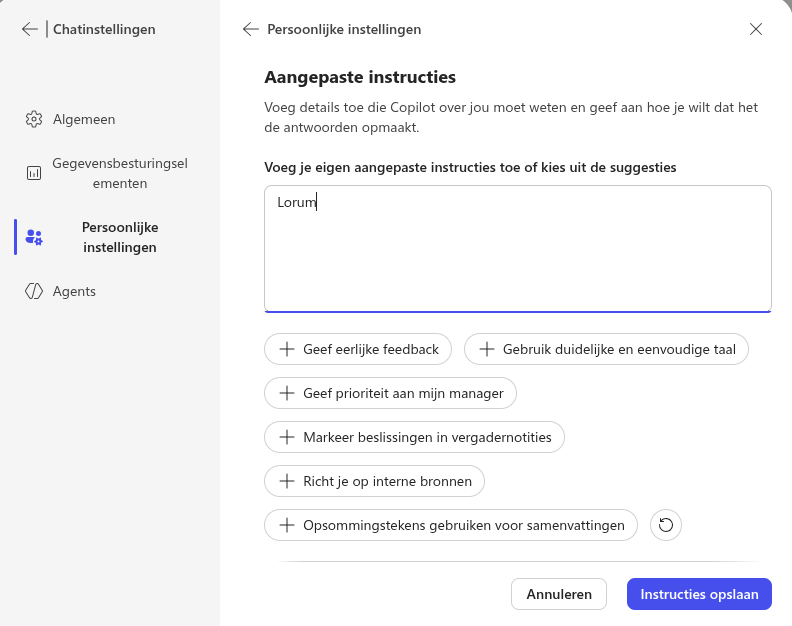Viewport: 792px width, 626px height.
Task: Add suggestion Opsommingstekens gebruiken voor samenvattingen
Action: click(451, 525)
